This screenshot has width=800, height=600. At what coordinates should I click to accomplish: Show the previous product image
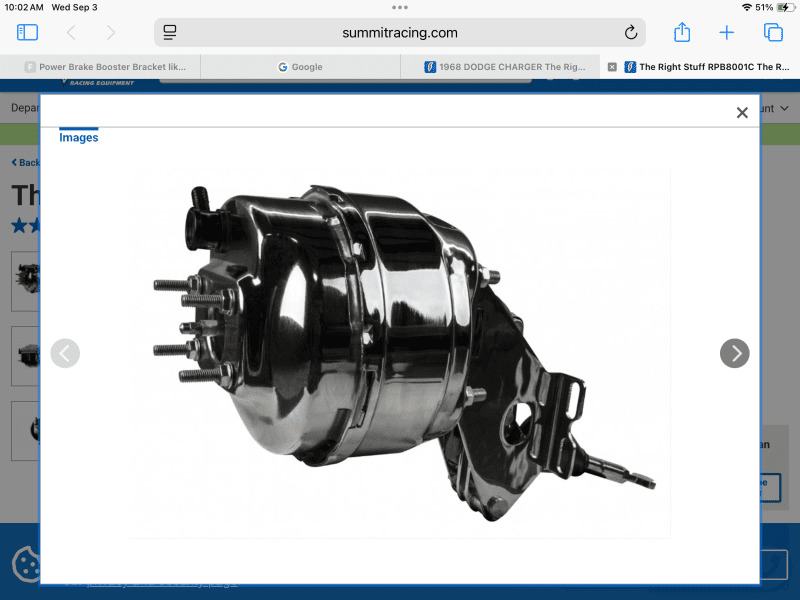tap(65, 353)
